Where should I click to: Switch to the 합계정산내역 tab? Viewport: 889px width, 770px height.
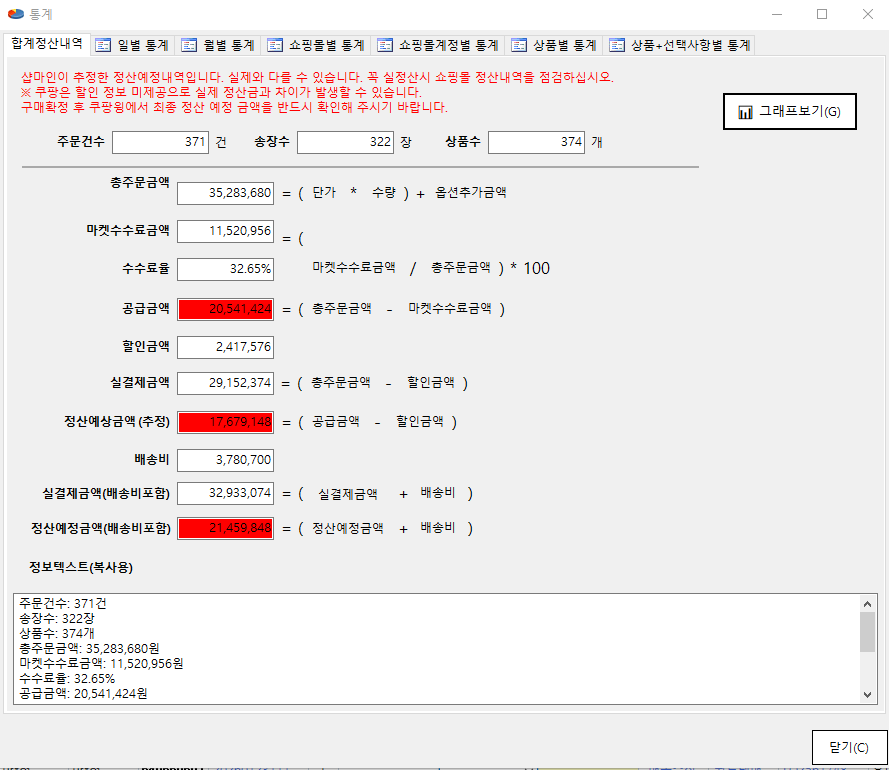tap(46, 44)
